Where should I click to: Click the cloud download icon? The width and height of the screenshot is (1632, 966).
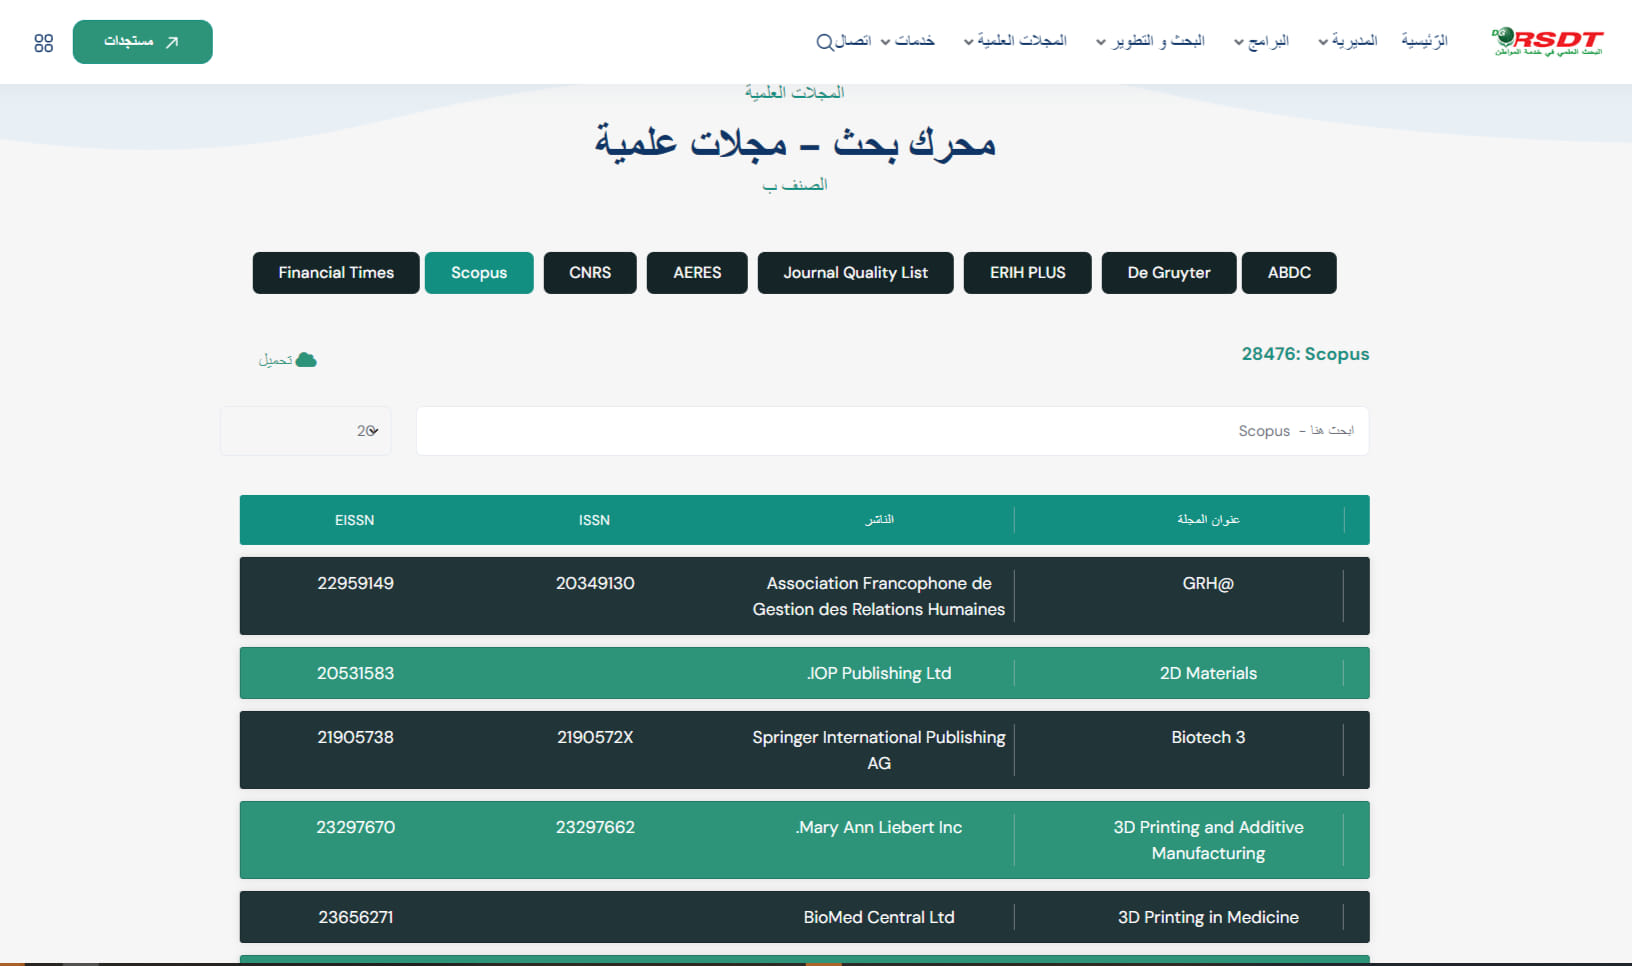coord(306,360)
